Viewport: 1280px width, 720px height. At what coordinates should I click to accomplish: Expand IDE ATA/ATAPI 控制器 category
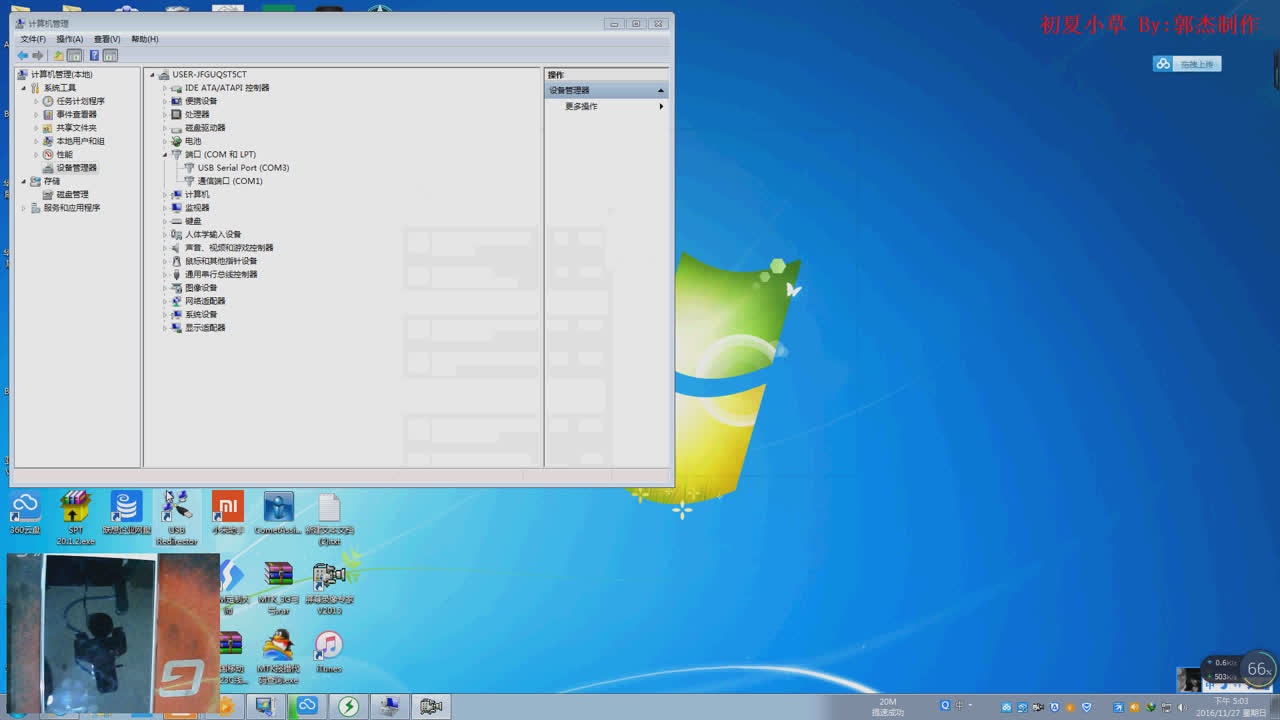coord(166,88)
